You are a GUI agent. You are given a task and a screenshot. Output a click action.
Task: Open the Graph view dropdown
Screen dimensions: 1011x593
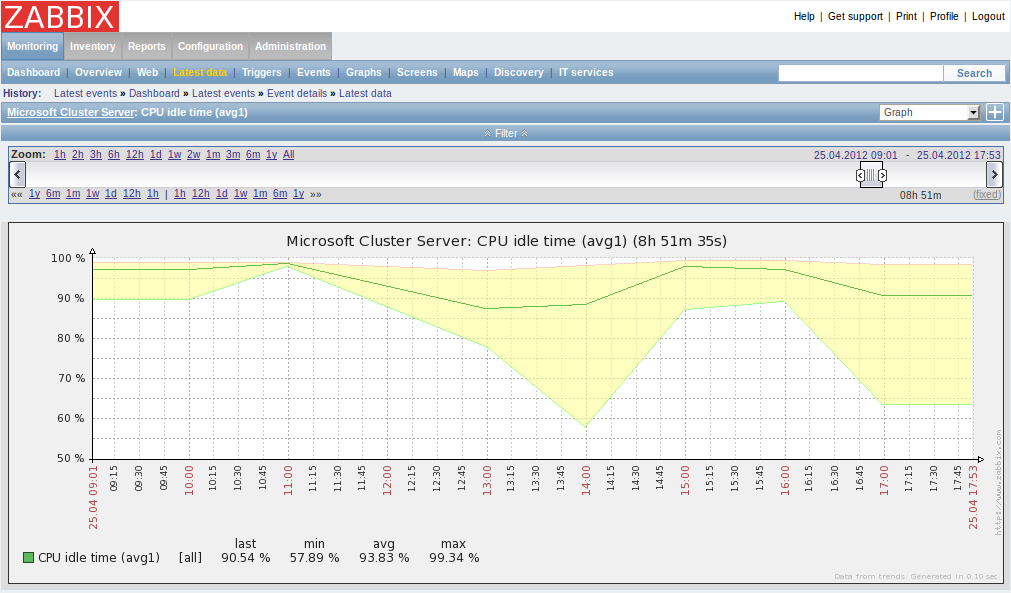[x=930, y=112]
